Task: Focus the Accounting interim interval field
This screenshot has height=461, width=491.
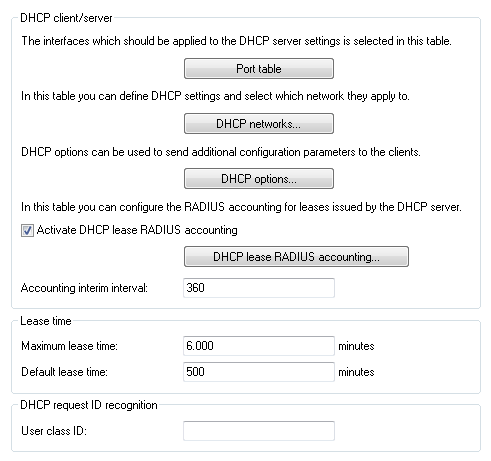Action: (x=259, y=288)
